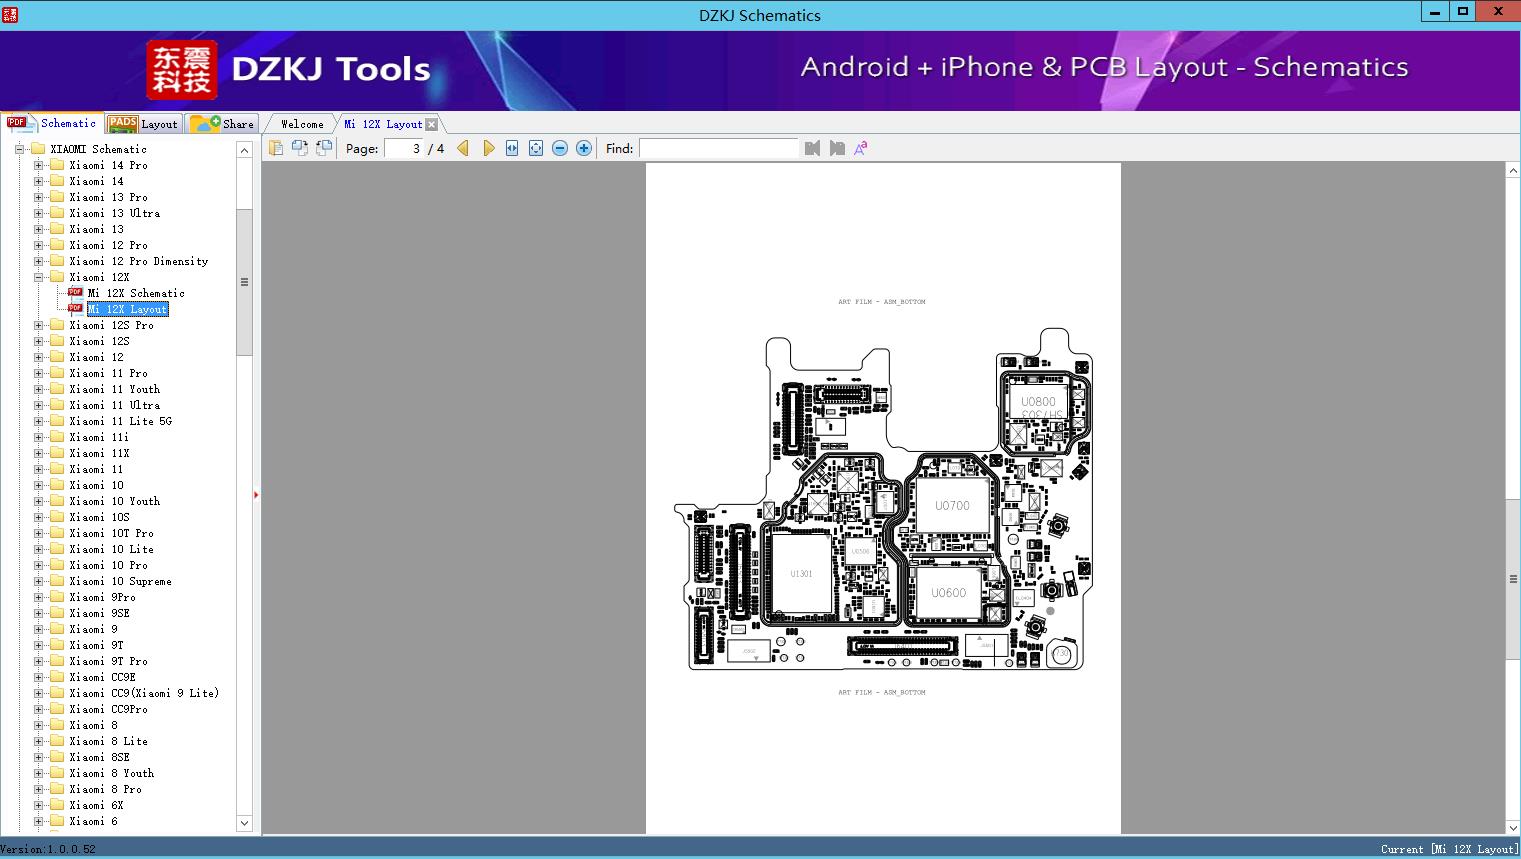The width and height of the screenshot is (1521, 859).
Task: Select the Xiaomi 6X folder
Action: click(96, 805)
